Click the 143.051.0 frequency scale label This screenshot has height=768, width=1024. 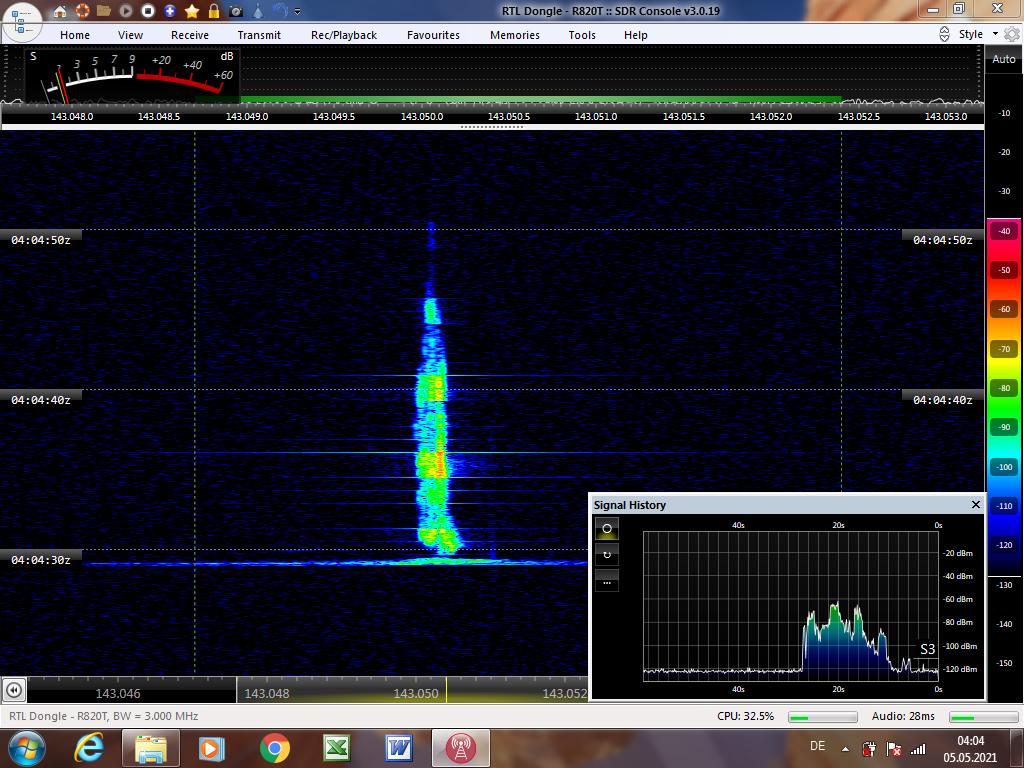pos(596,116)
